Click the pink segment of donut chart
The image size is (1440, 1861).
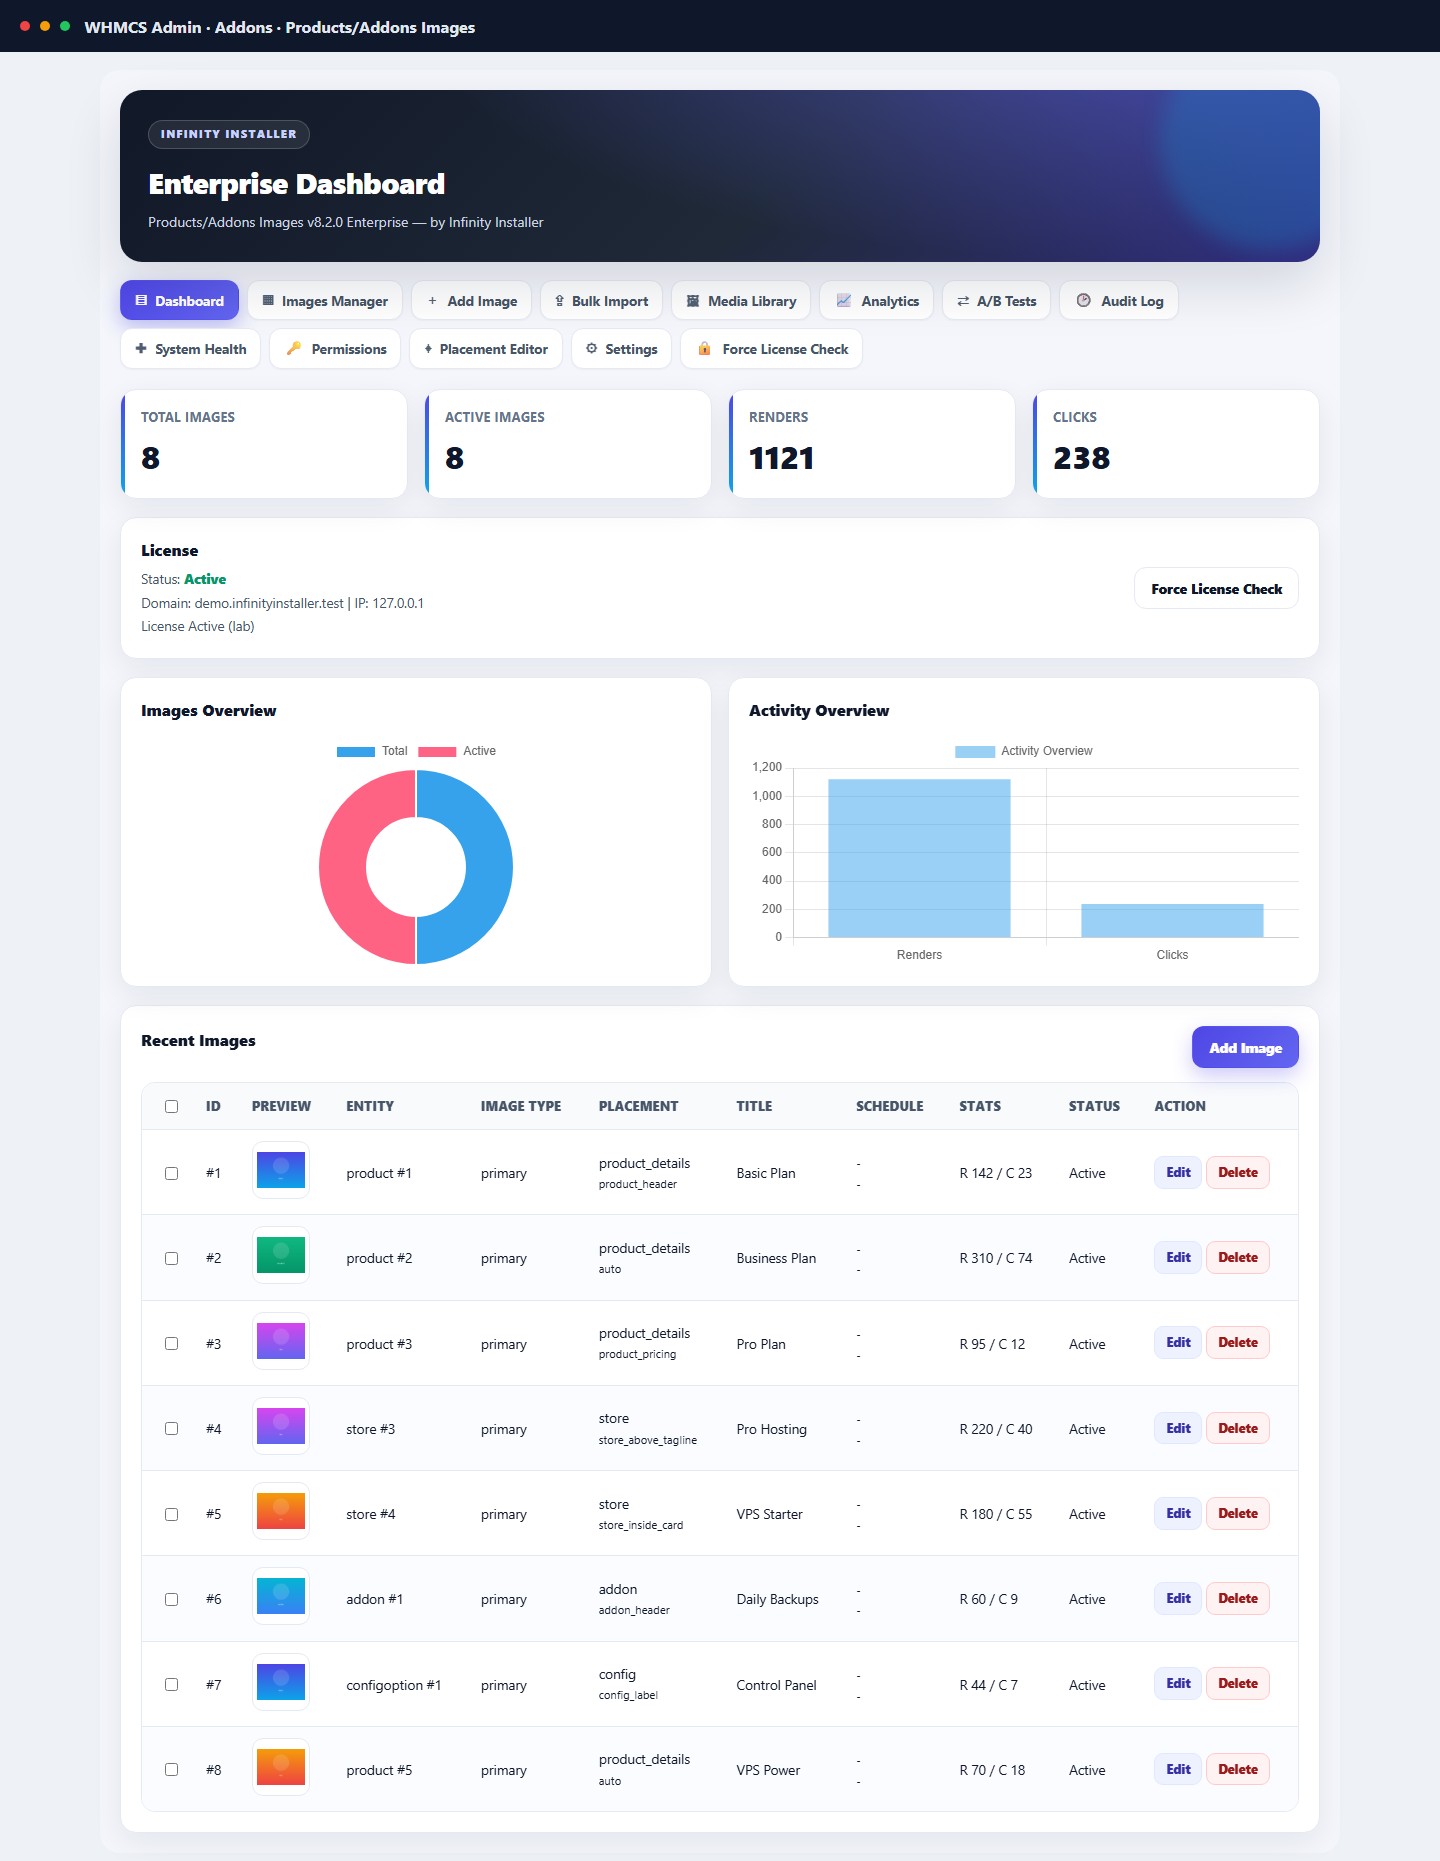pos(344,867)
